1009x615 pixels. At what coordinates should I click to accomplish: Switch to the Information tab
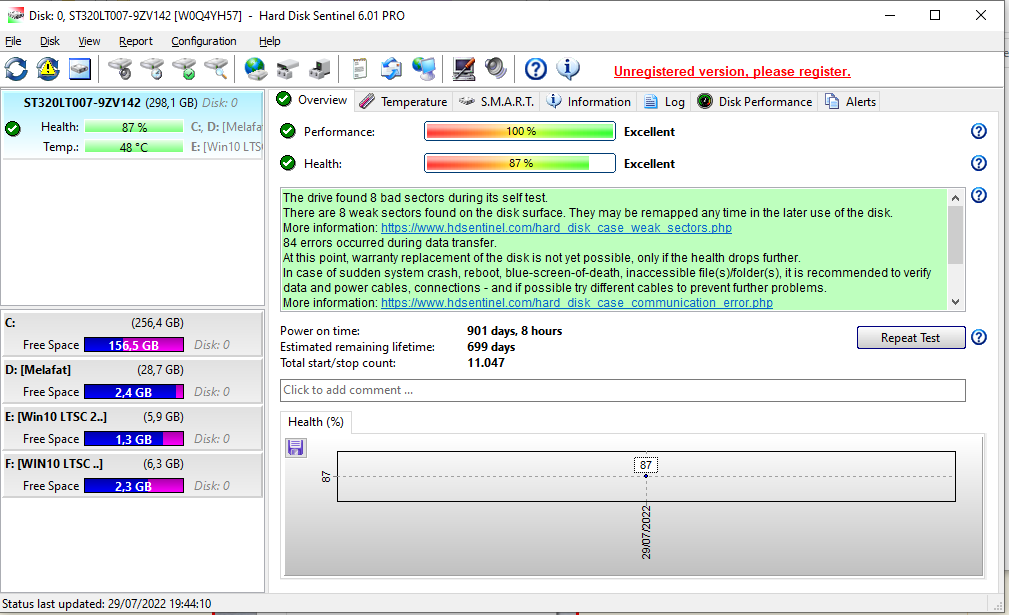(x=589, y=102)
